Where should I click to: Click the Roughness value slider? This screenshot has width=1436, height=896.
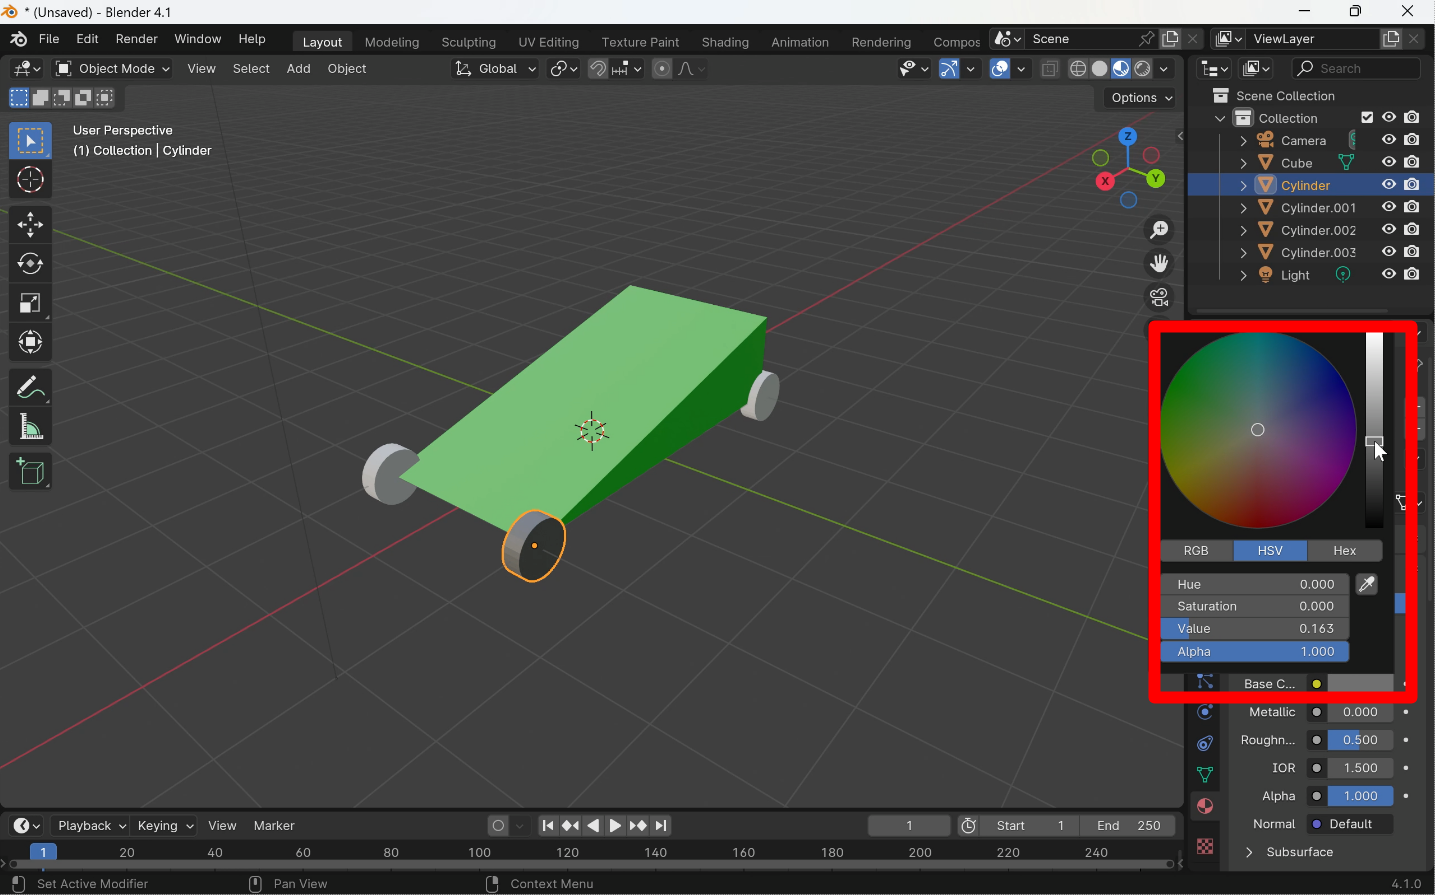point(1360,740)
